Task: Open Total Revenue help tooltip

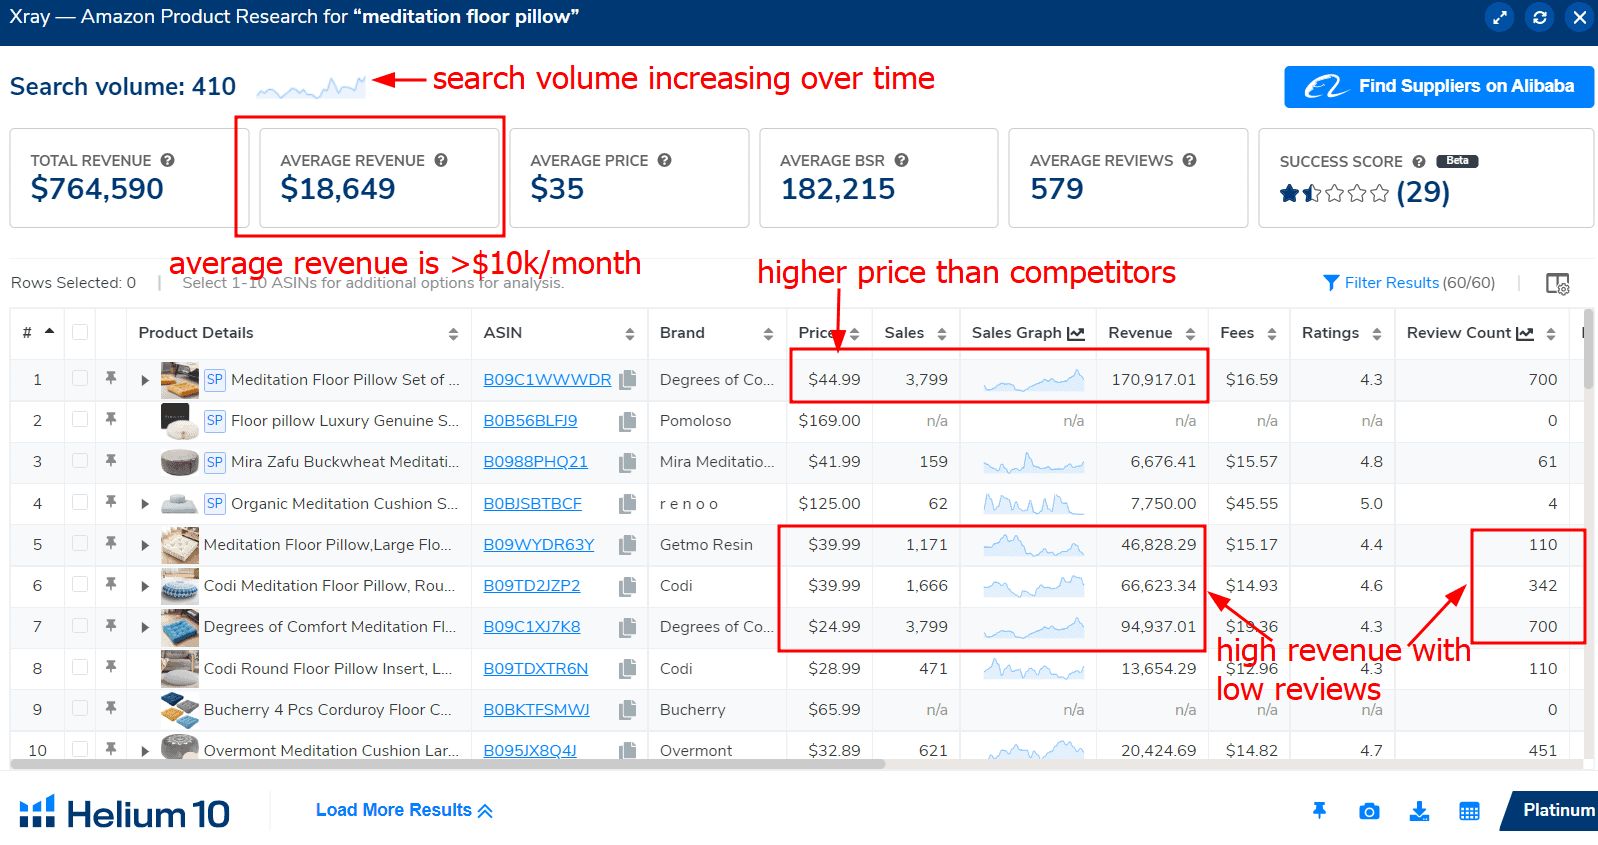Action: point(168,160)
